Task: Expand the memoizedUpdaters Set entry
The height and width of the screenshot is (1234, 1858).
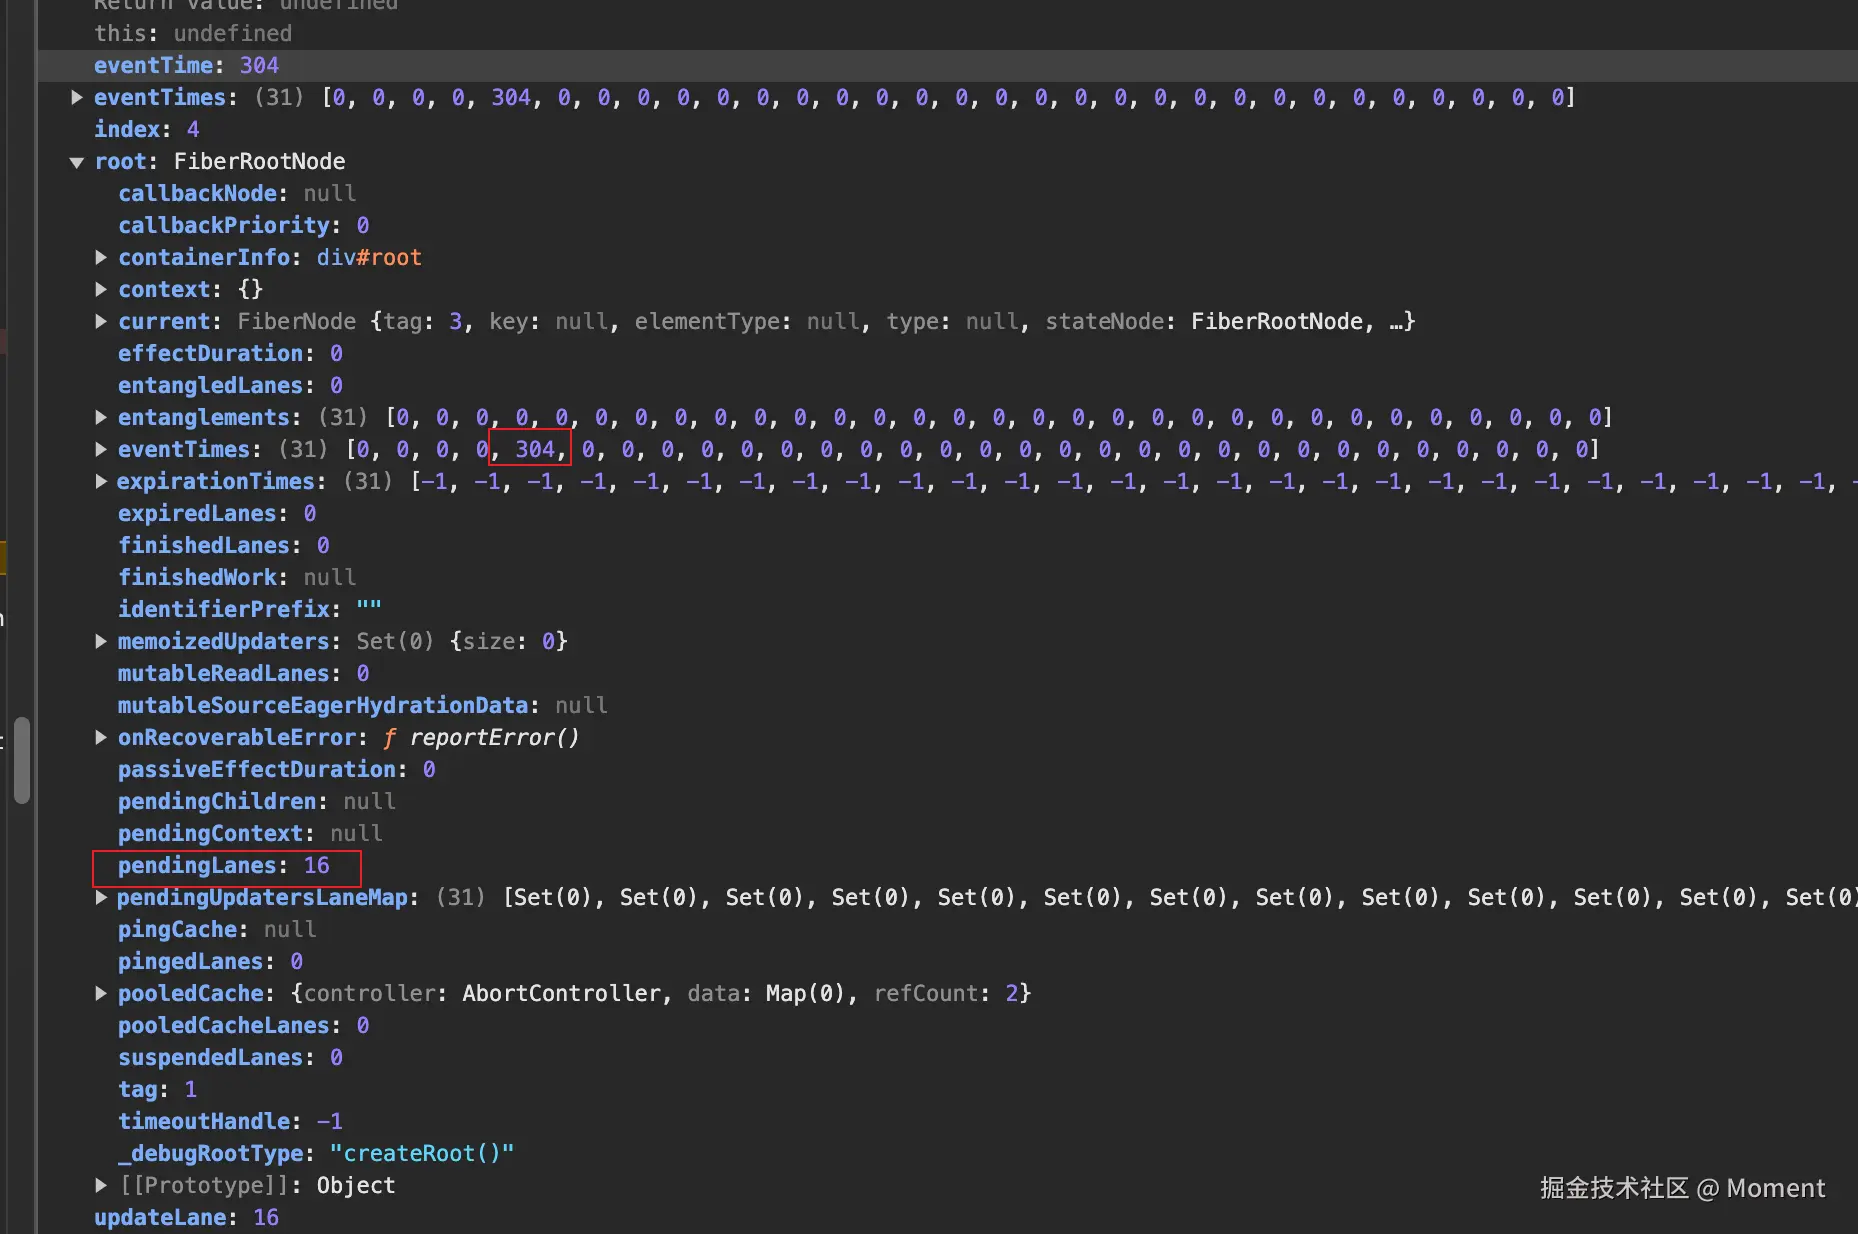Action: click(x=101, y=641)
